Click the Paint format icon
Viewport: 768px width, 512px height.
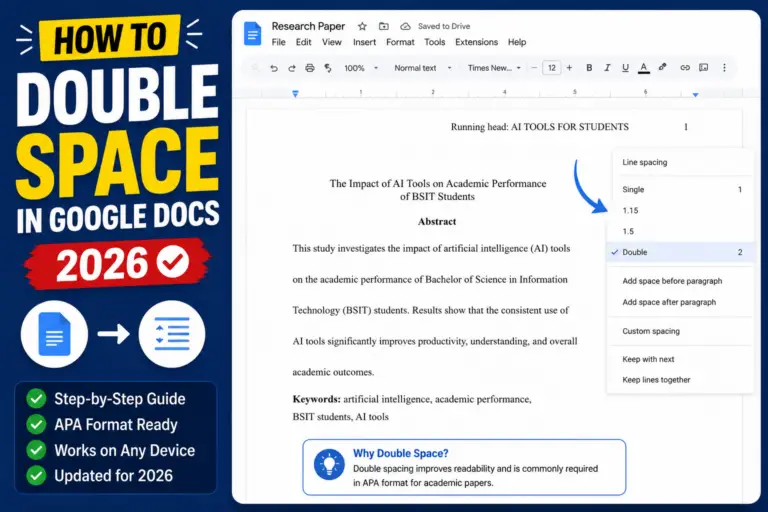(328, 68)
